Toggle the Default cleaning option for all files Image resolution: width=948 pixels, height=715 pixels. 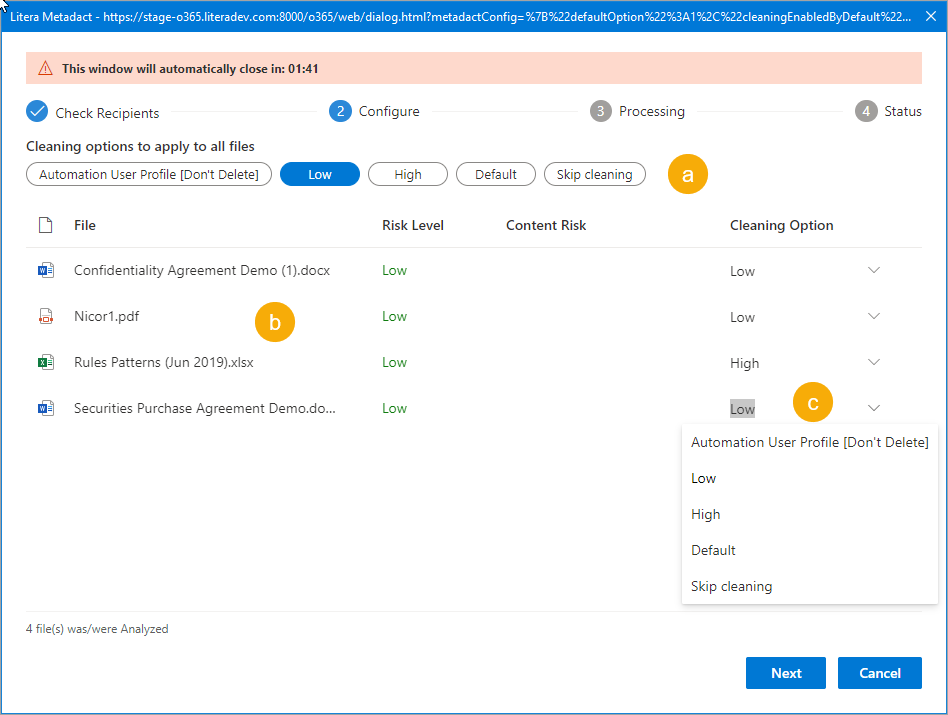496,174
